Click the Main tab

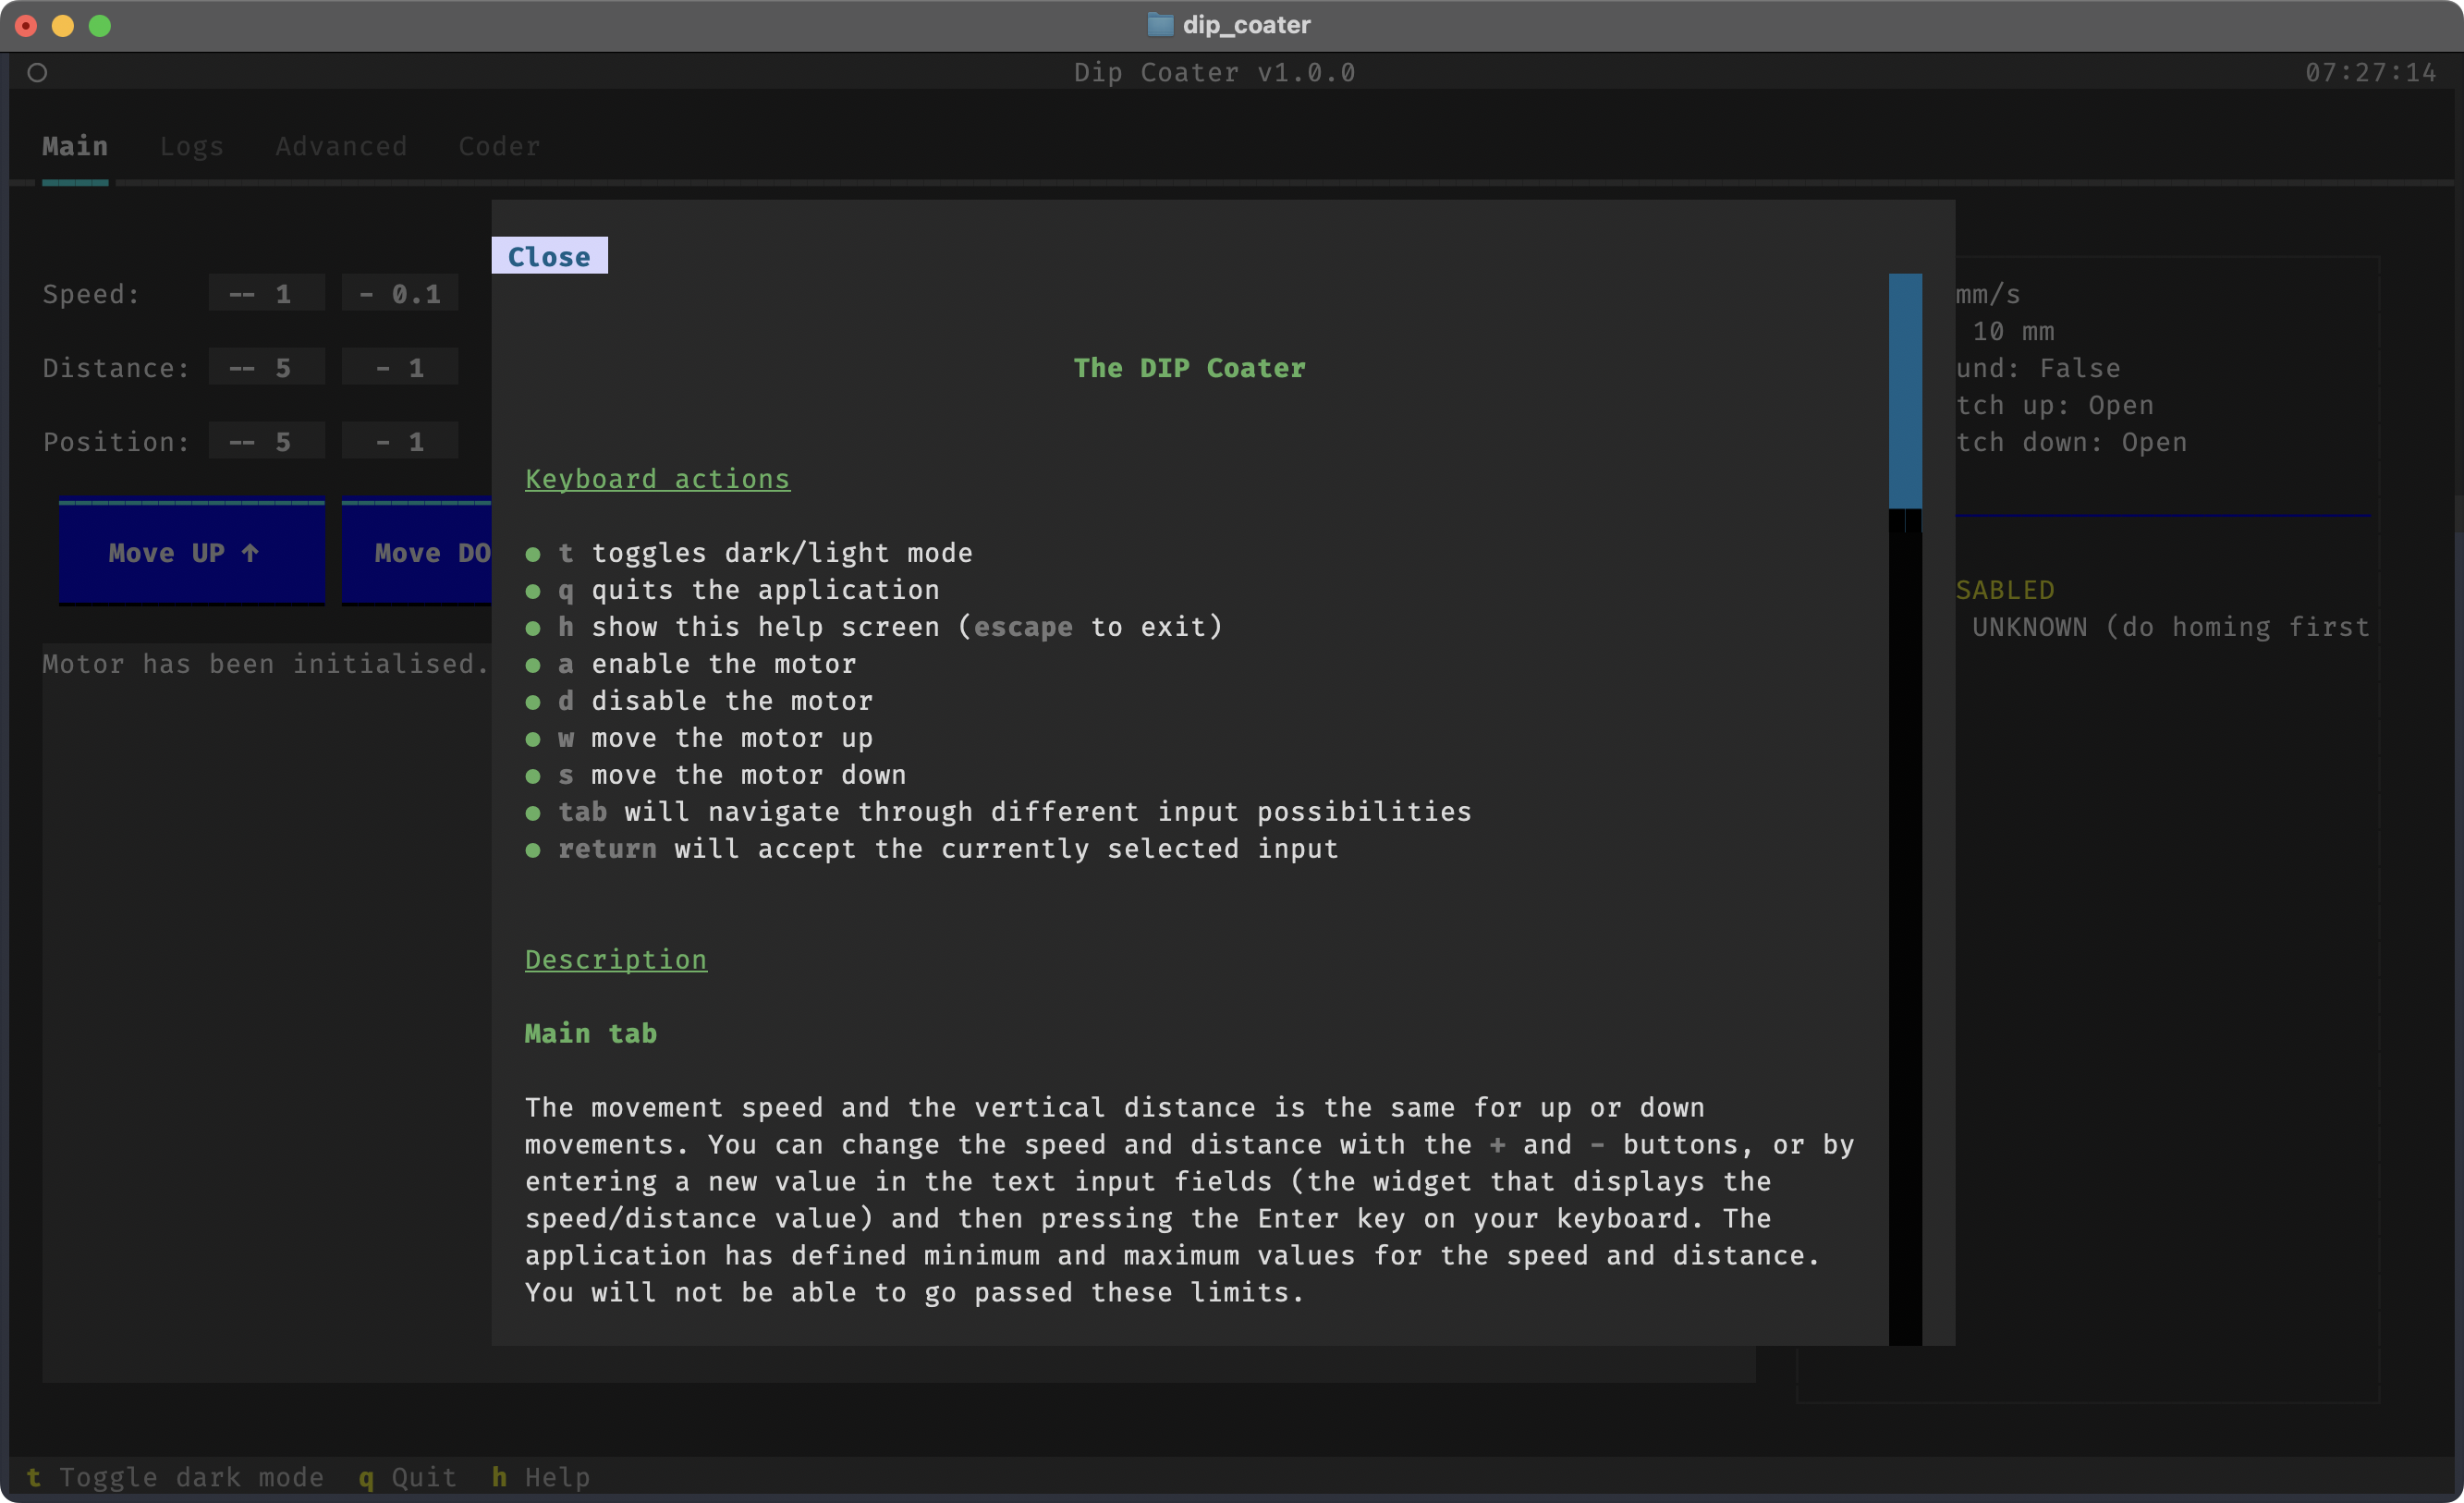click(x=75, y=146)
